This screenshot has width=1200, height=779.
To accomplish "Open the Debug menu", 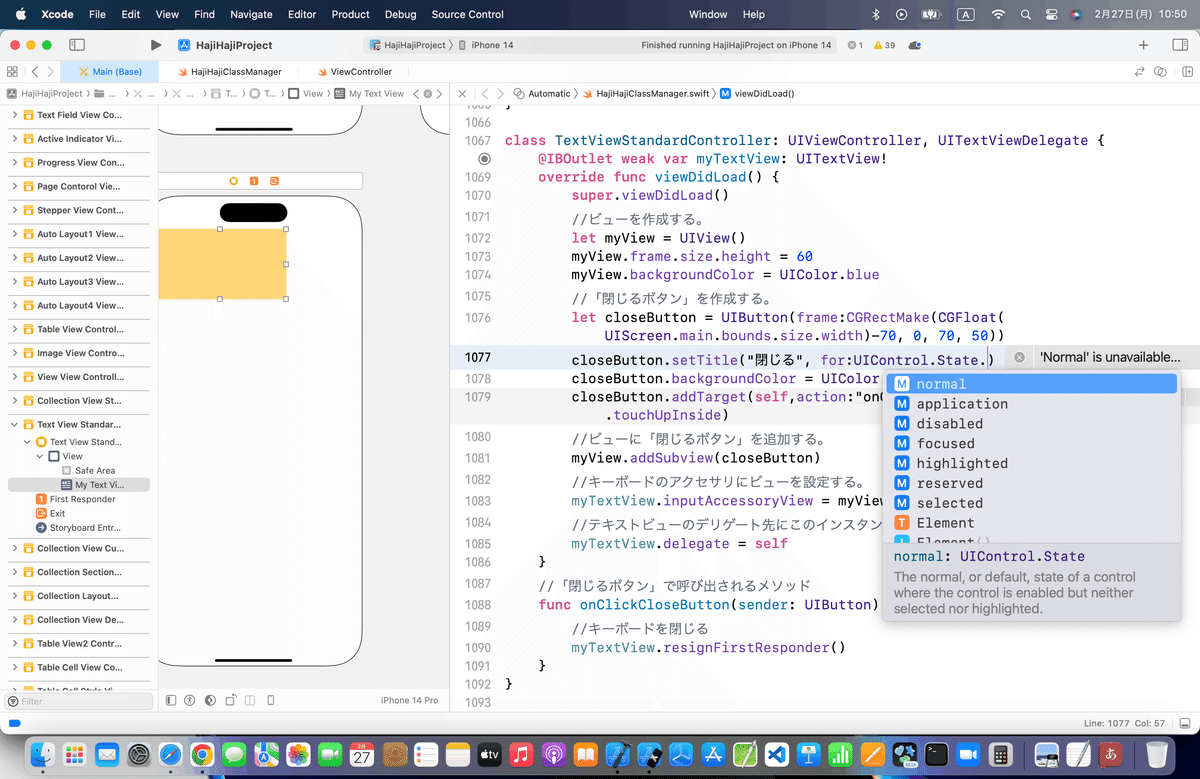I will coord(400,15).
